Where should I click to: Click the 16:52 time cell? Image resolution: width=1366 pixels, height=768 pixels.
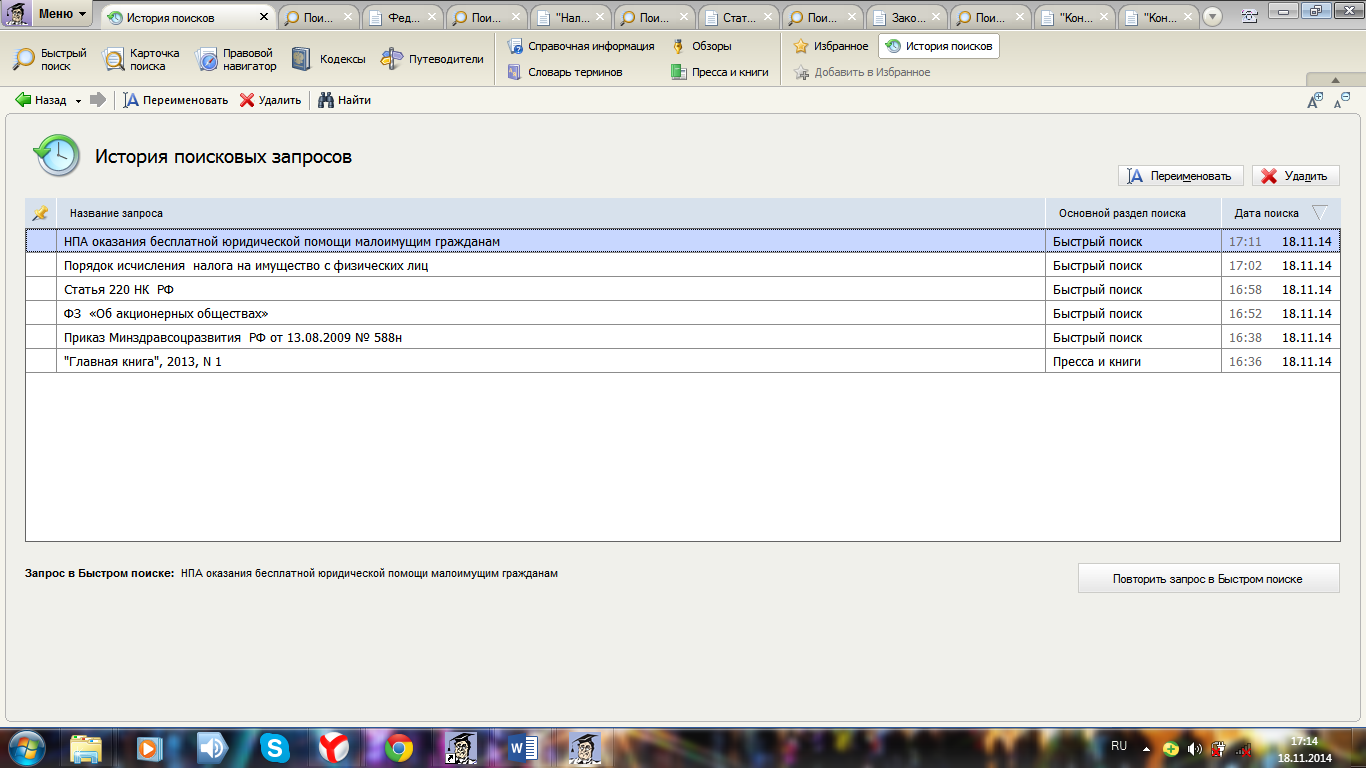pos(1245,313)
